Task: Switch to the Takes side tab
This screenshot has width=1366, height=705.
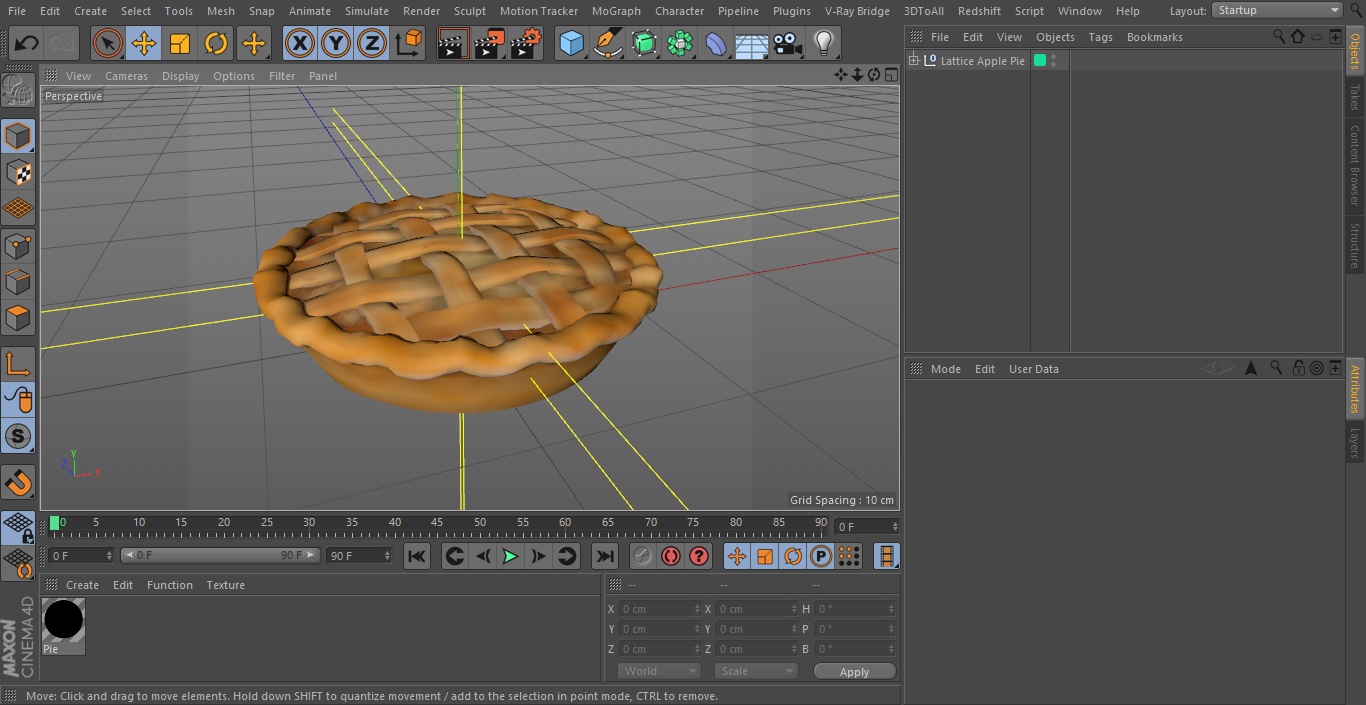Action: tap(1355, 98)
